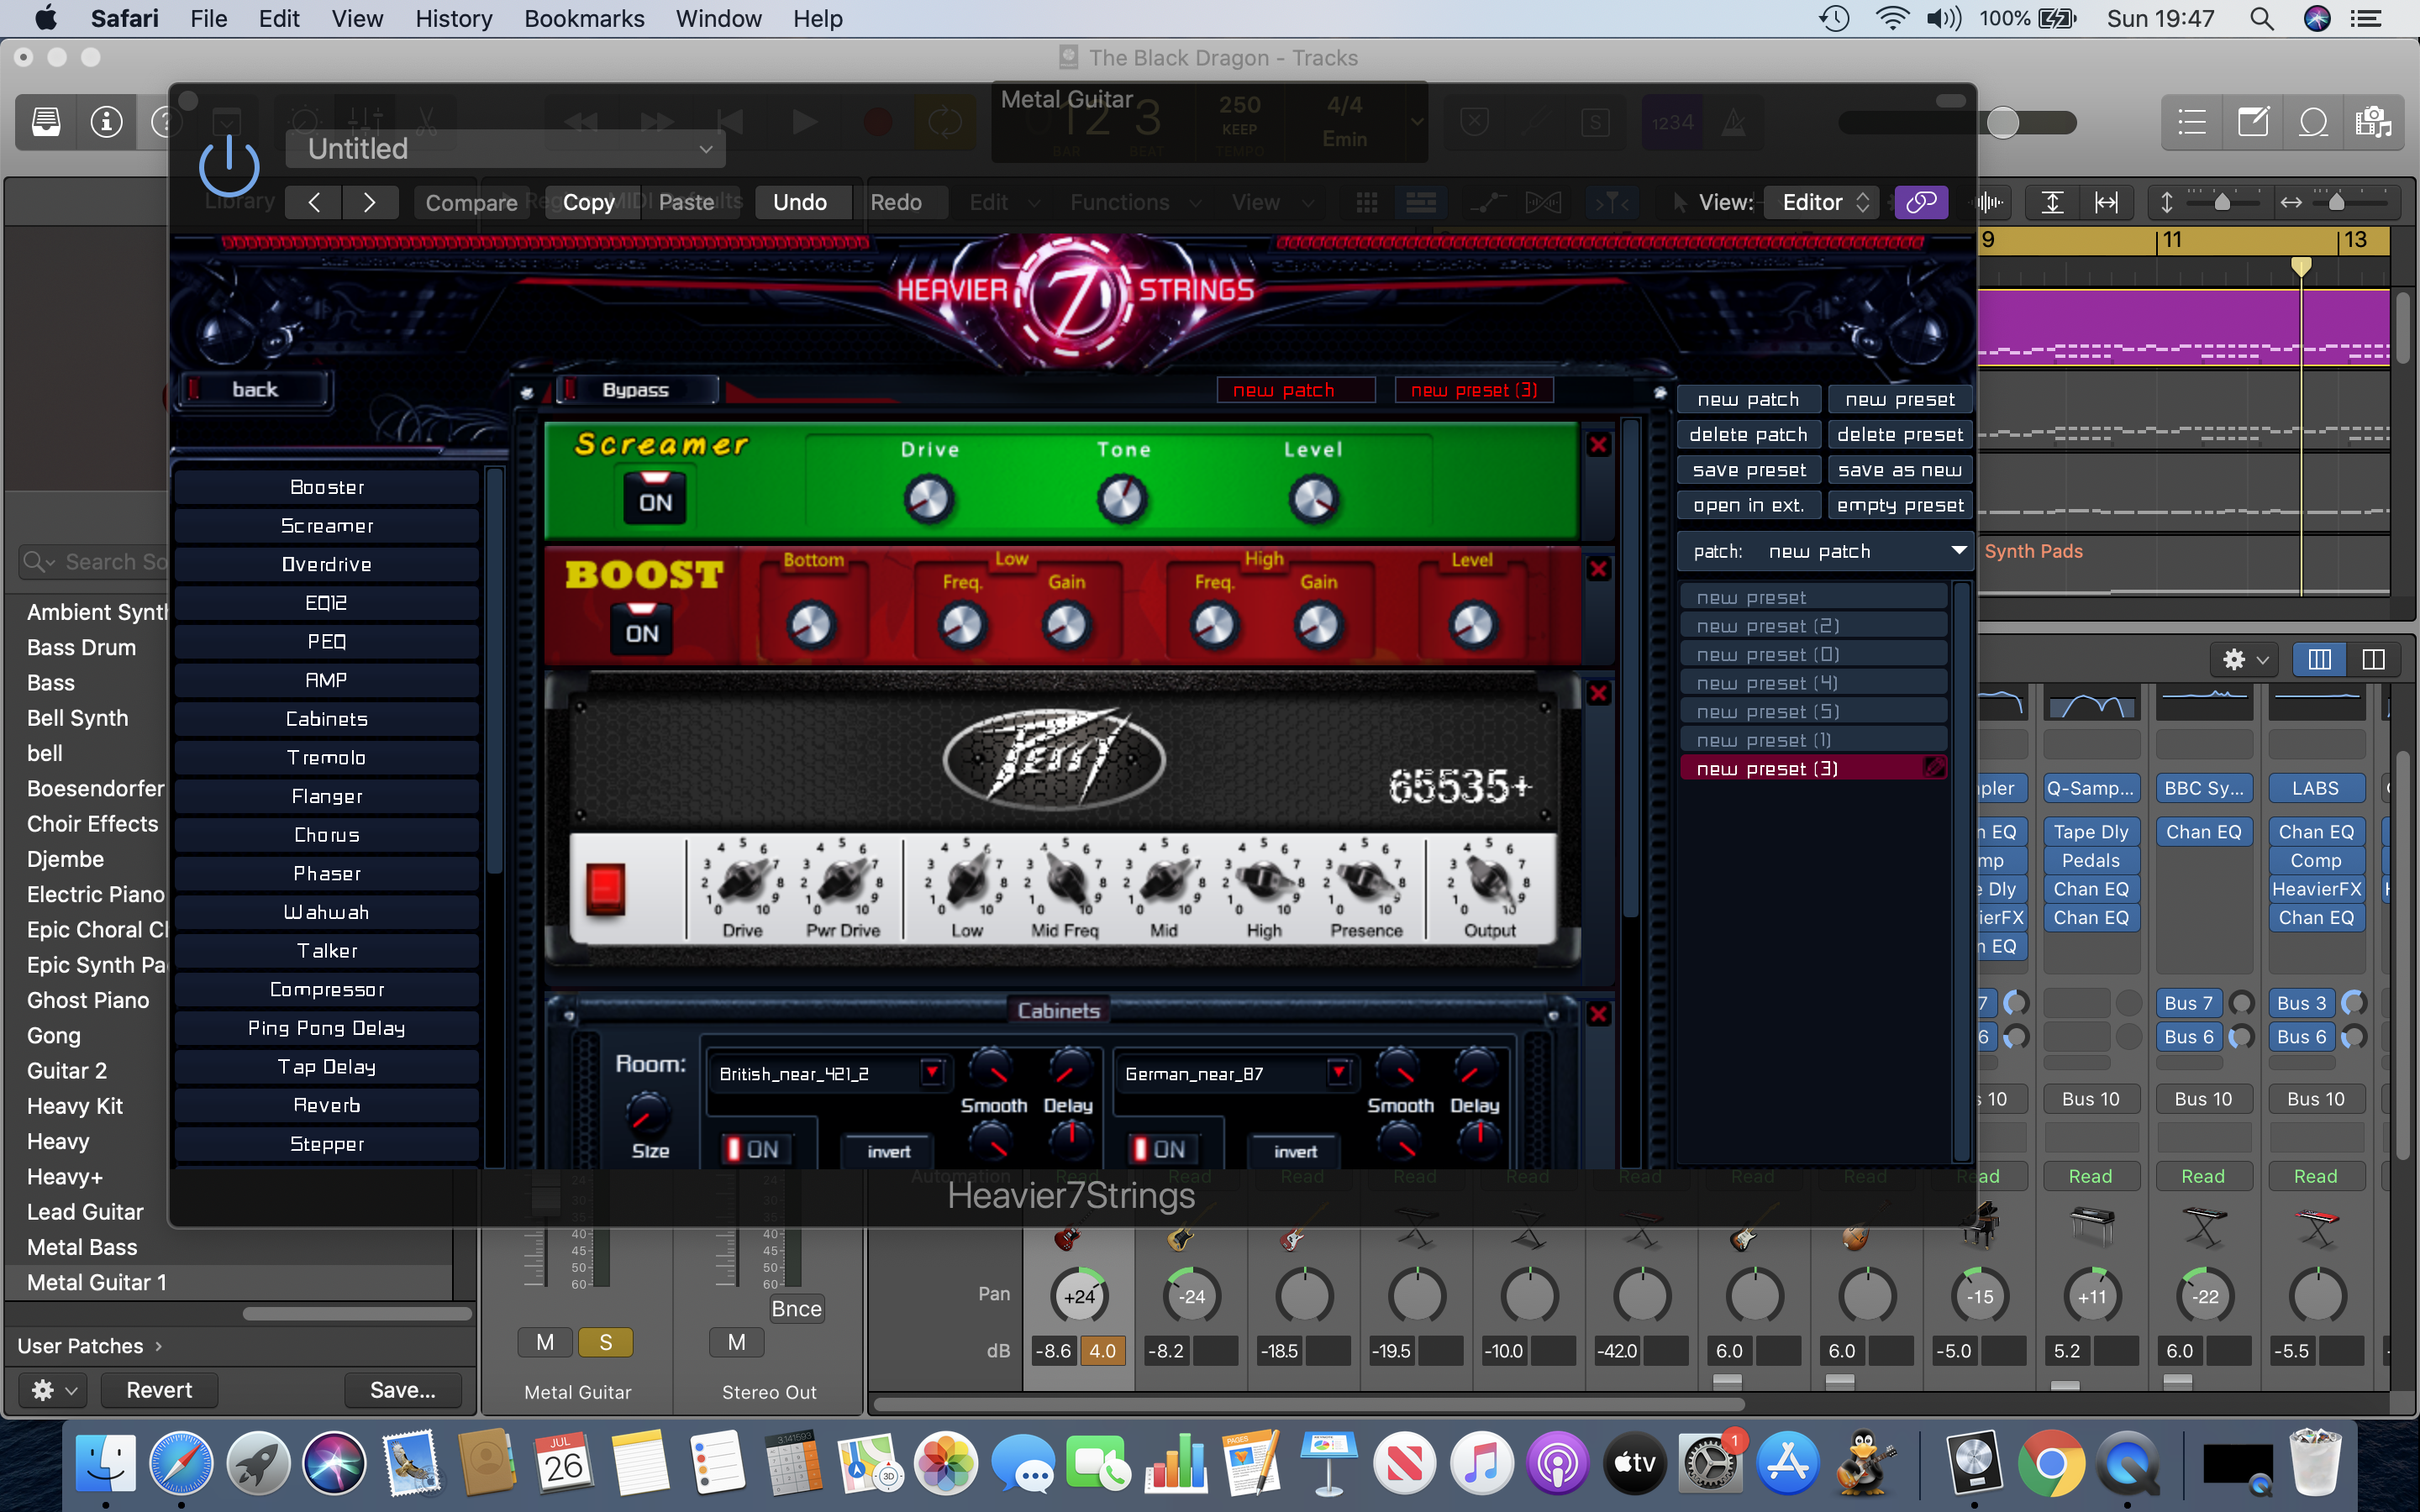Open the Functions menu dropdown
This screenshot has height=1512, width=2420.
pyautogui.click(x=1135, y=202)
